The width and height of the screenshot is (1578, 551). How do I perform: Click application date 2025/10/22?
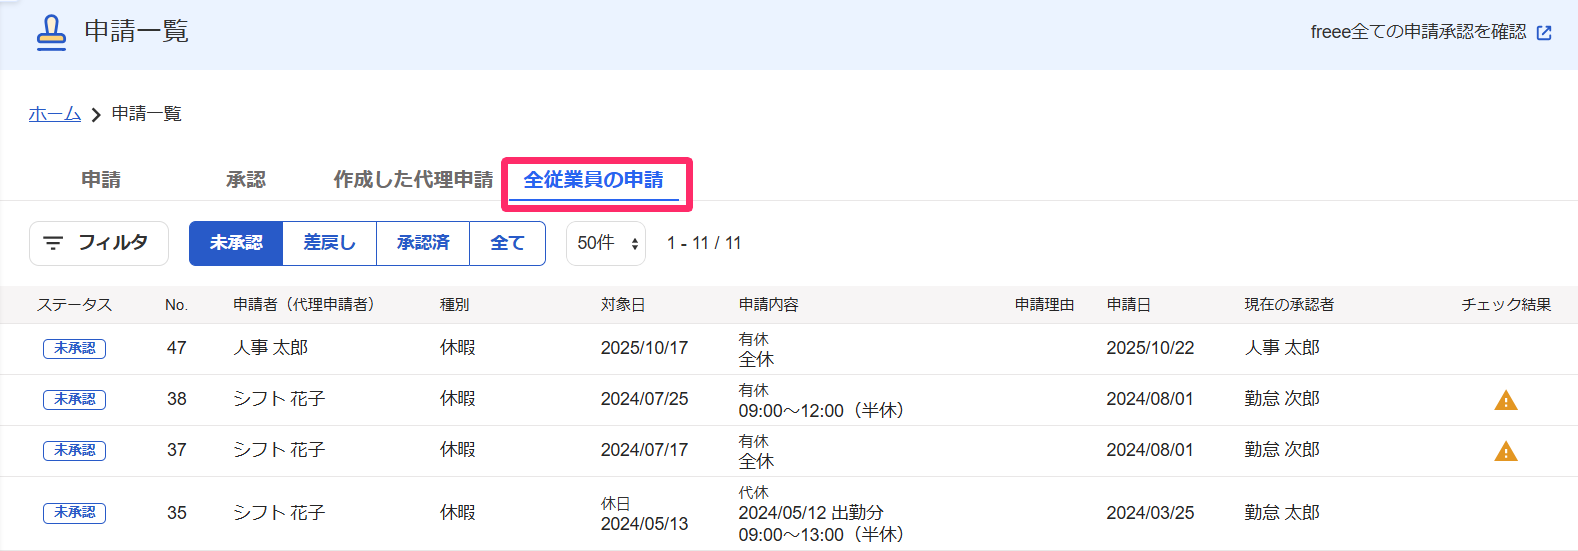(x=1150, y=348)
